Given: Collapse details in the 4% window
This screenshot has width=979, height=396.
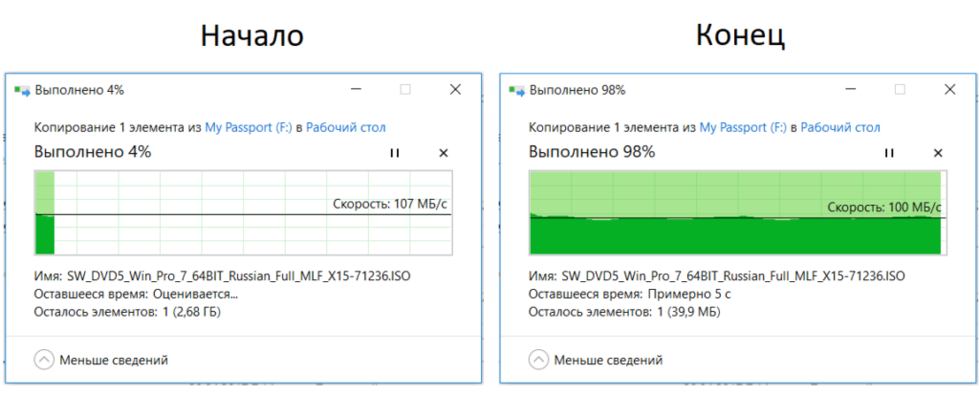Looking at the screenshot, I should 44,360.
